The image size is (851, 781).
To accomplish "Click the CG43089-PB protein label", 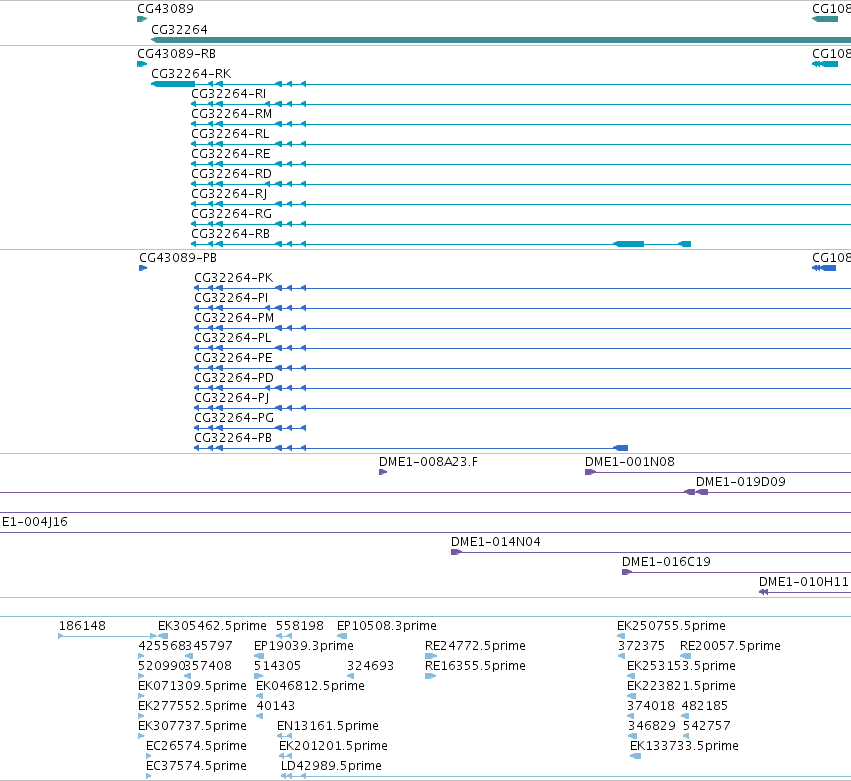I will point(178,258).
